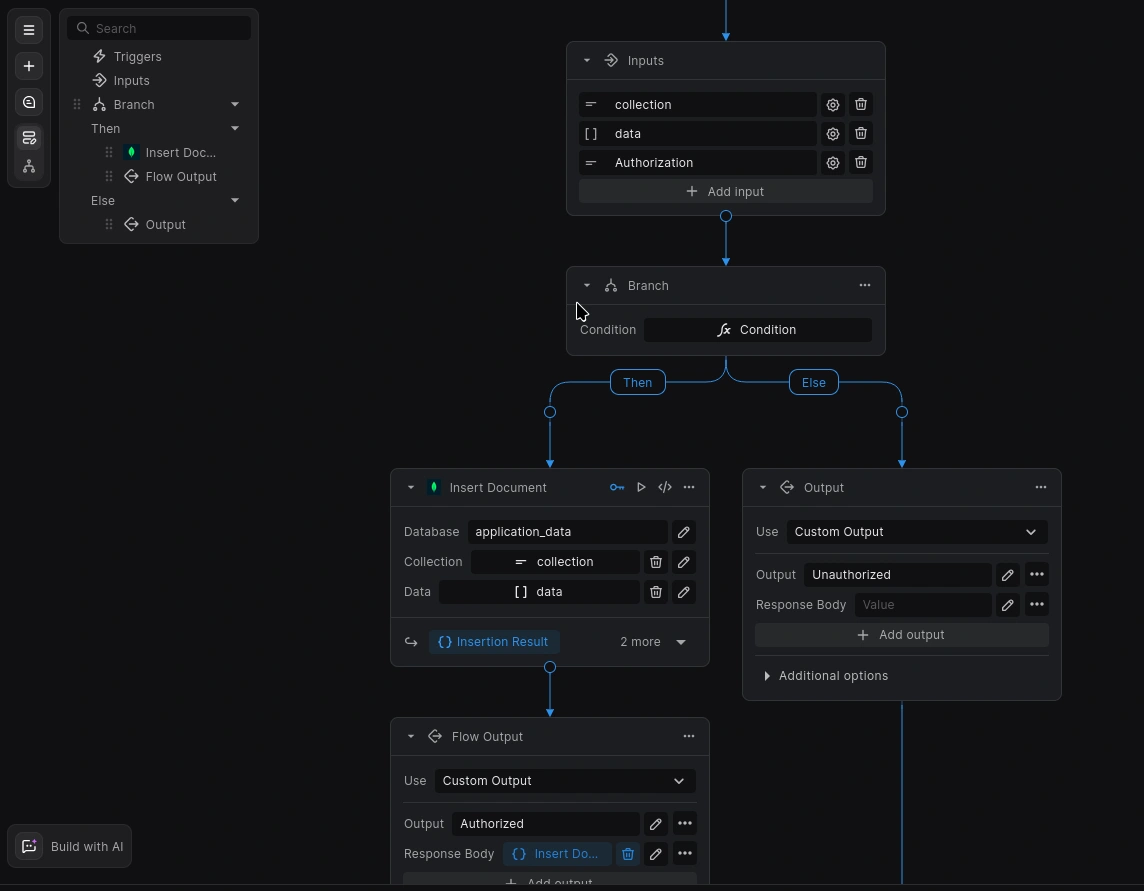Image resolution: width=1144 pixels, height=891 pixels.
Task: Open Use dropdown in Output card
Action: click(x=917, y=532)
